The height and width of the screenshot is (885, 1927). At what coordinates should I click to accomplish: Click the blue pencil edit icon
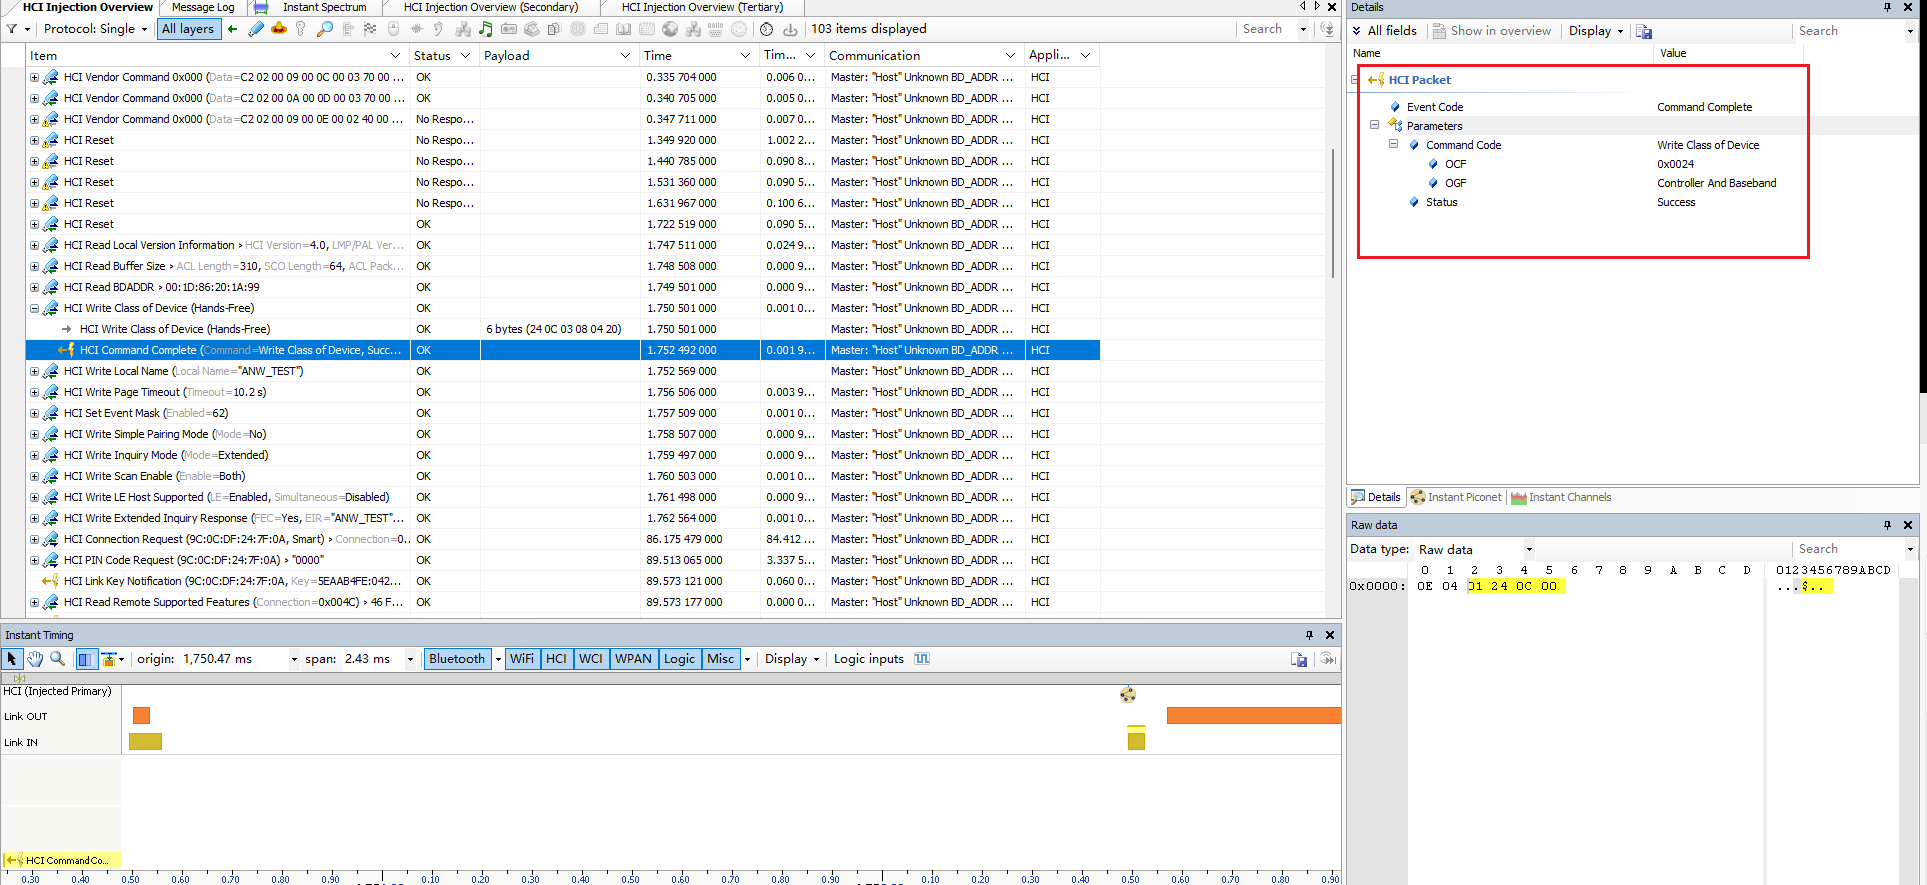pyautogui.click(x=256, y=29)
